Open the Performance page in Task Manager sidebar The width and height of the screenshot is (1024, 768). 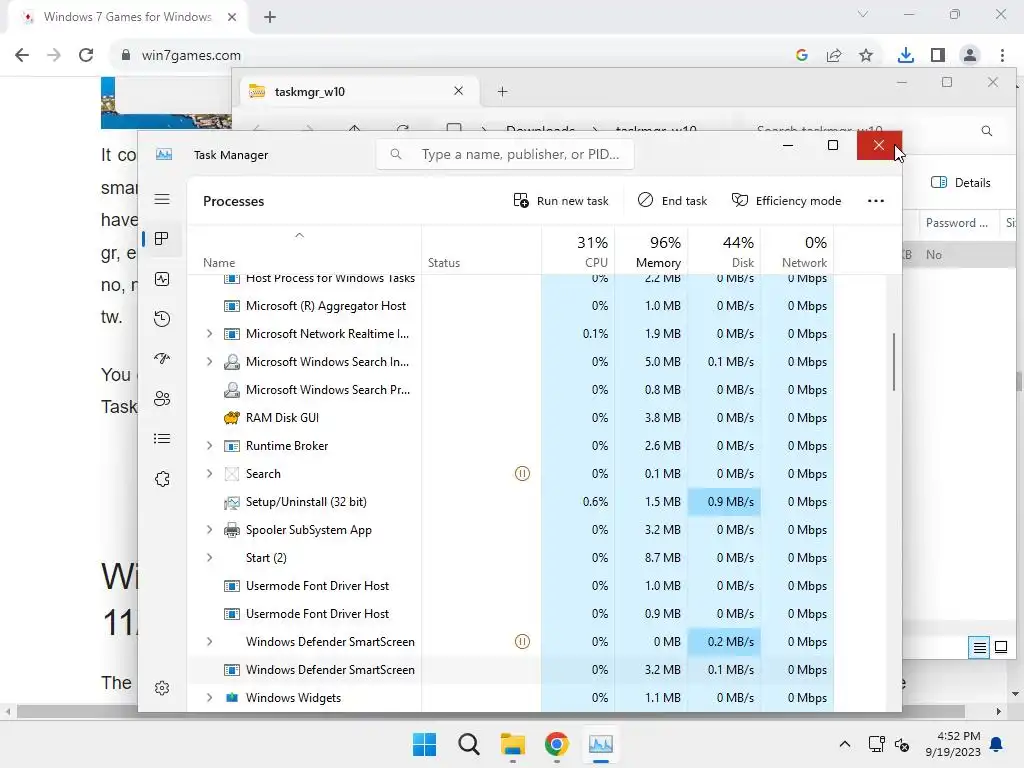pyautogui.click(x=162, y=280)
